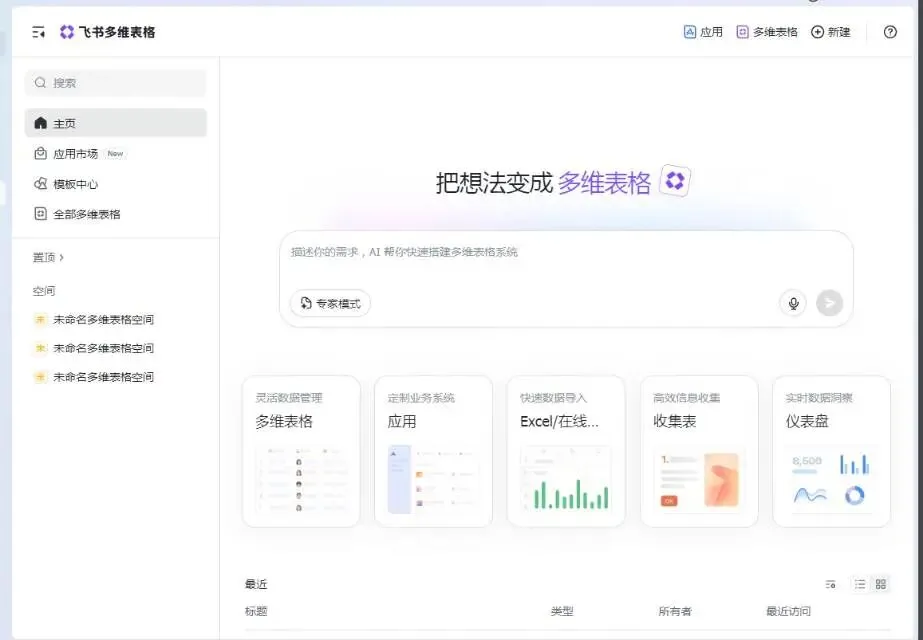Click the home icon next to 主页

[40, 123]
